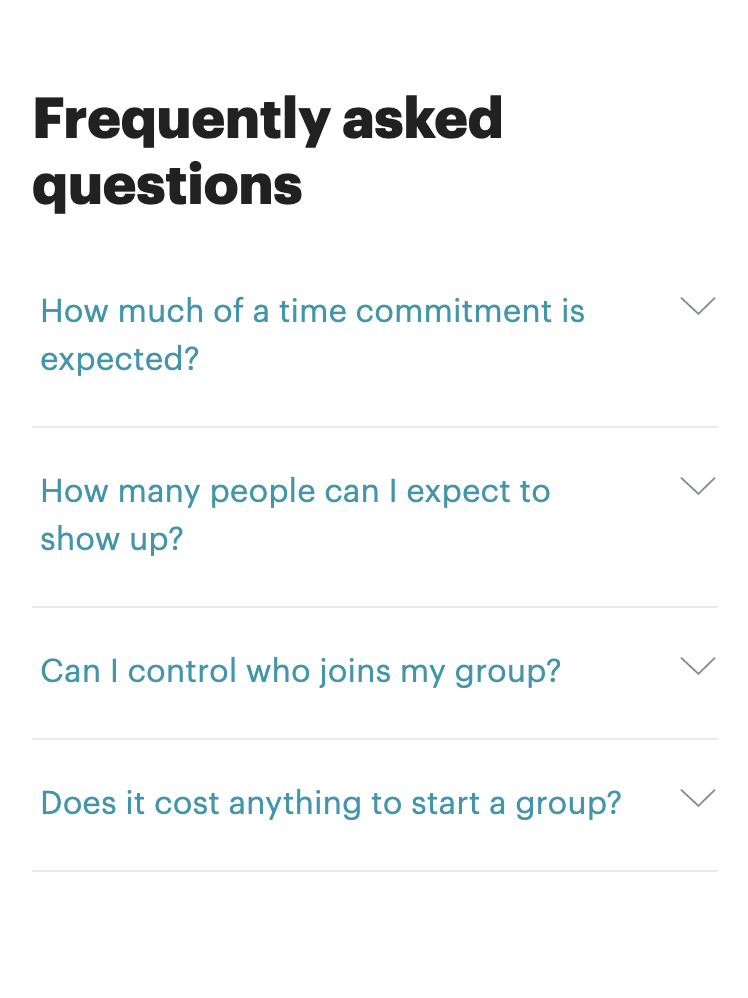Expand the time commitment question chevron

[698, 306]
